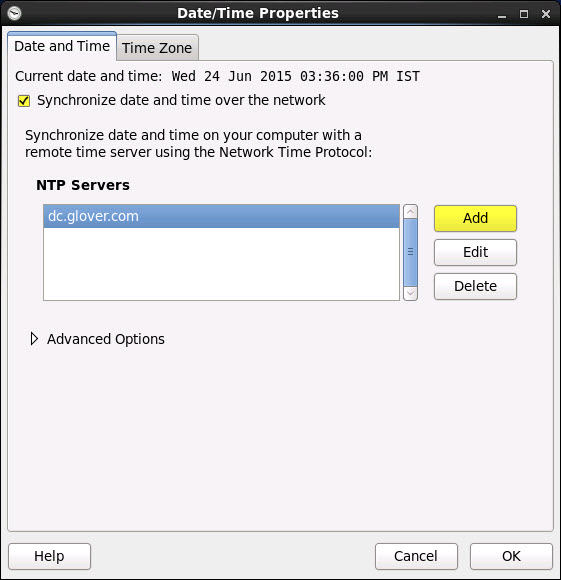Image resolution: width=561 pixels, height=580 pixels.
Task: Click the NTP servers list scrollbar thumb
Action: point(410,252)
